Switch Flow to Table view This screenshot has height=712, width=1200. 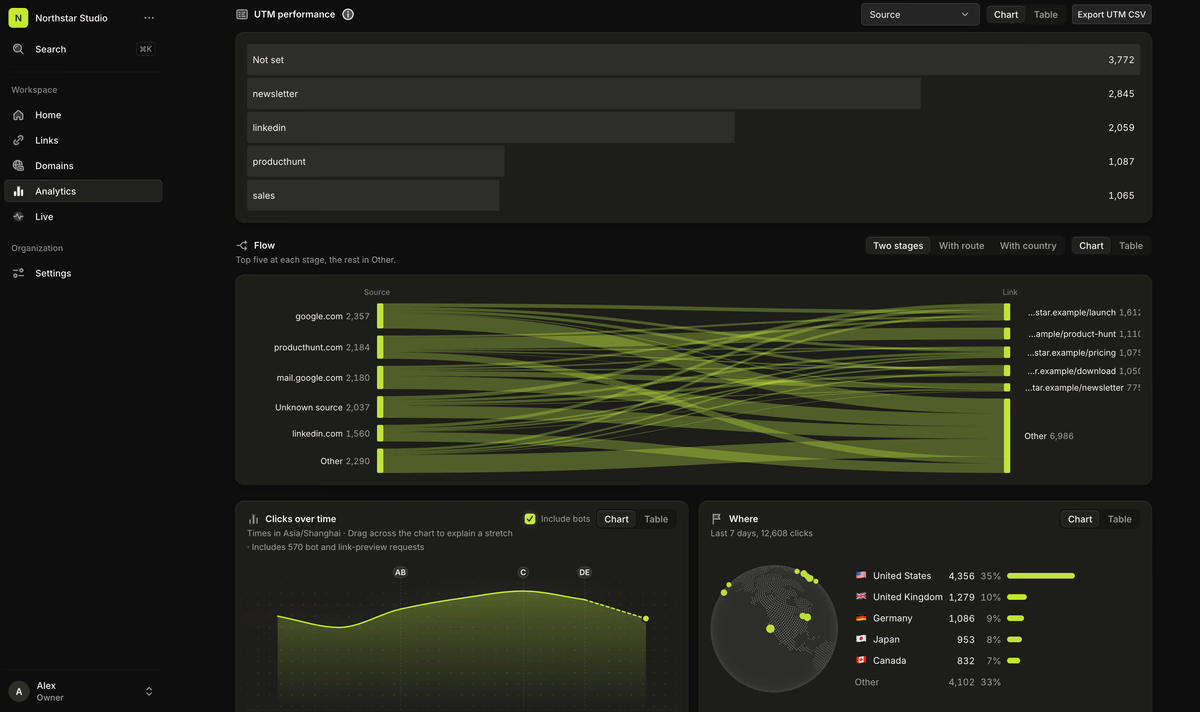[x=1131, y=245]
